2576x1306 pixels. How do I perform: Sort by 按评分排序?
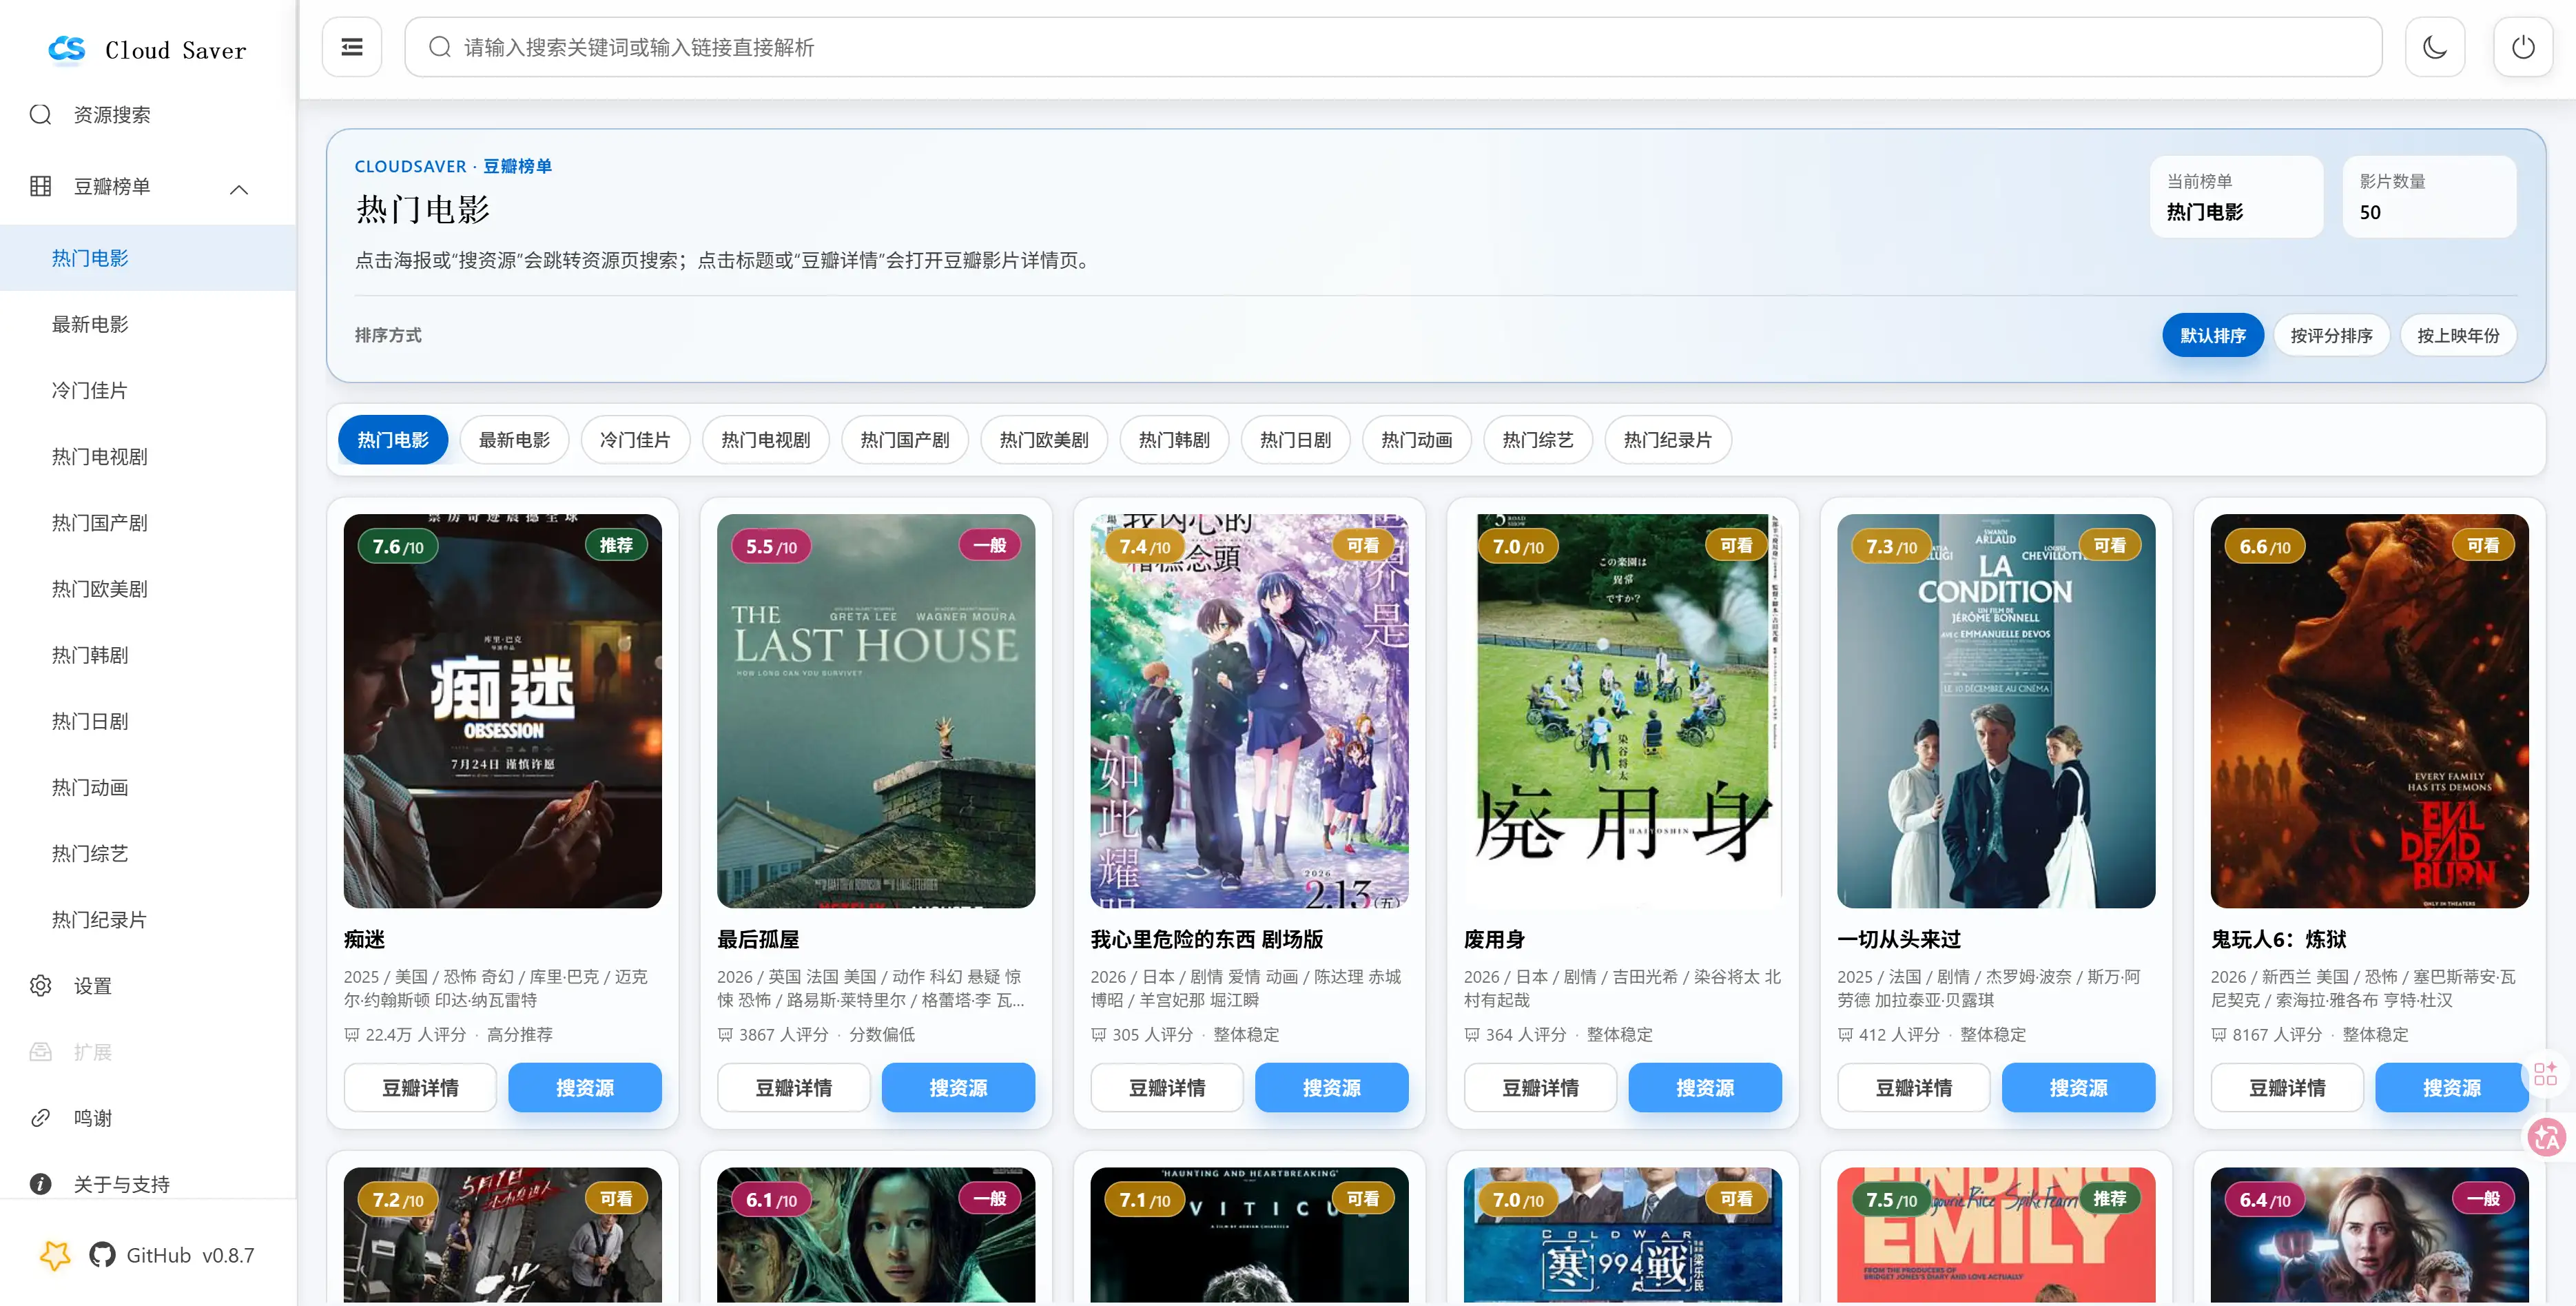tap(2331, 335)
